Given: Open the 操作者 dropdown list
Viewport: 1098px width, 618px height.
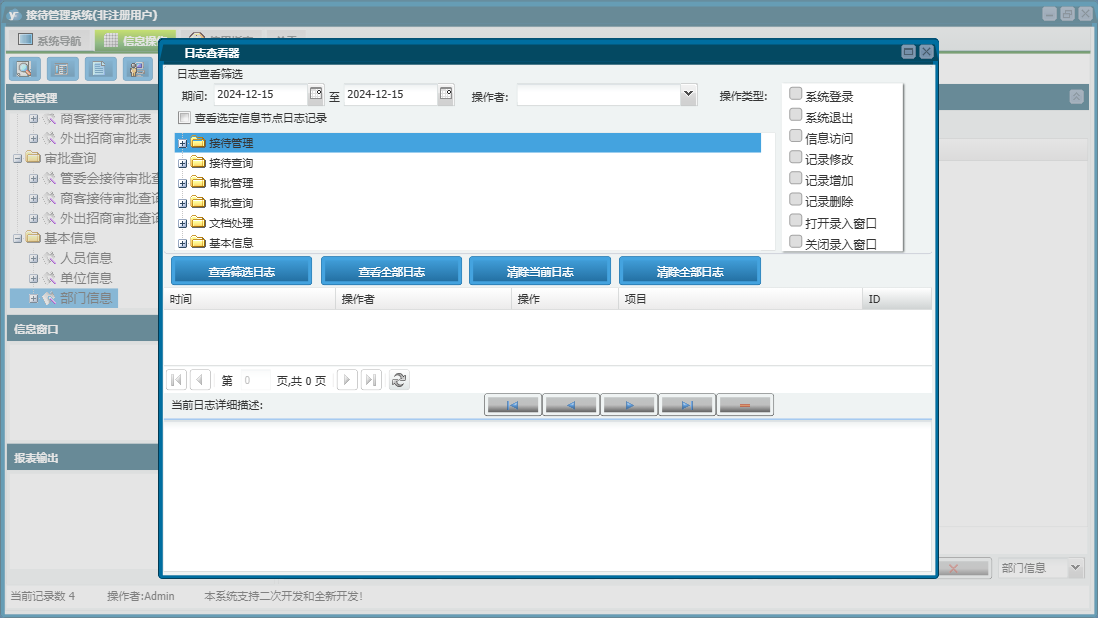Looking at the screenshot, I should 688,94.
